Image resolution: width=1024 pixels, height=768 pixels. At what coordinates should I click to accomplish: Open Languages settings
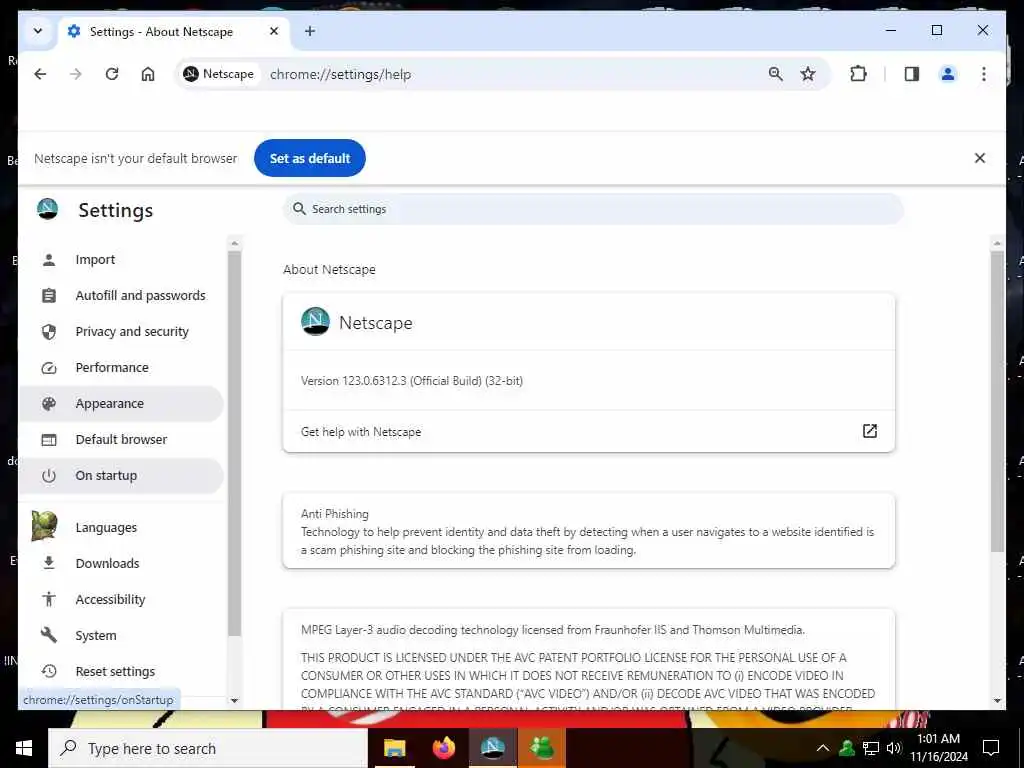pos(121,528)
